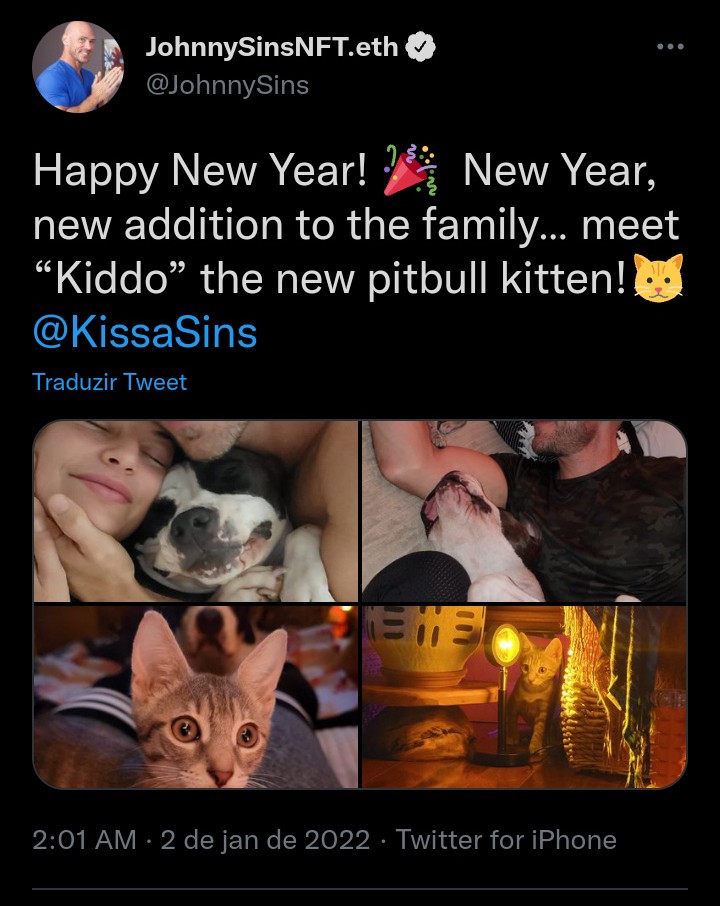Open the JohnnySinsNFT.eth display name
This screenshot has height=906, width=720.
[272, 47]
